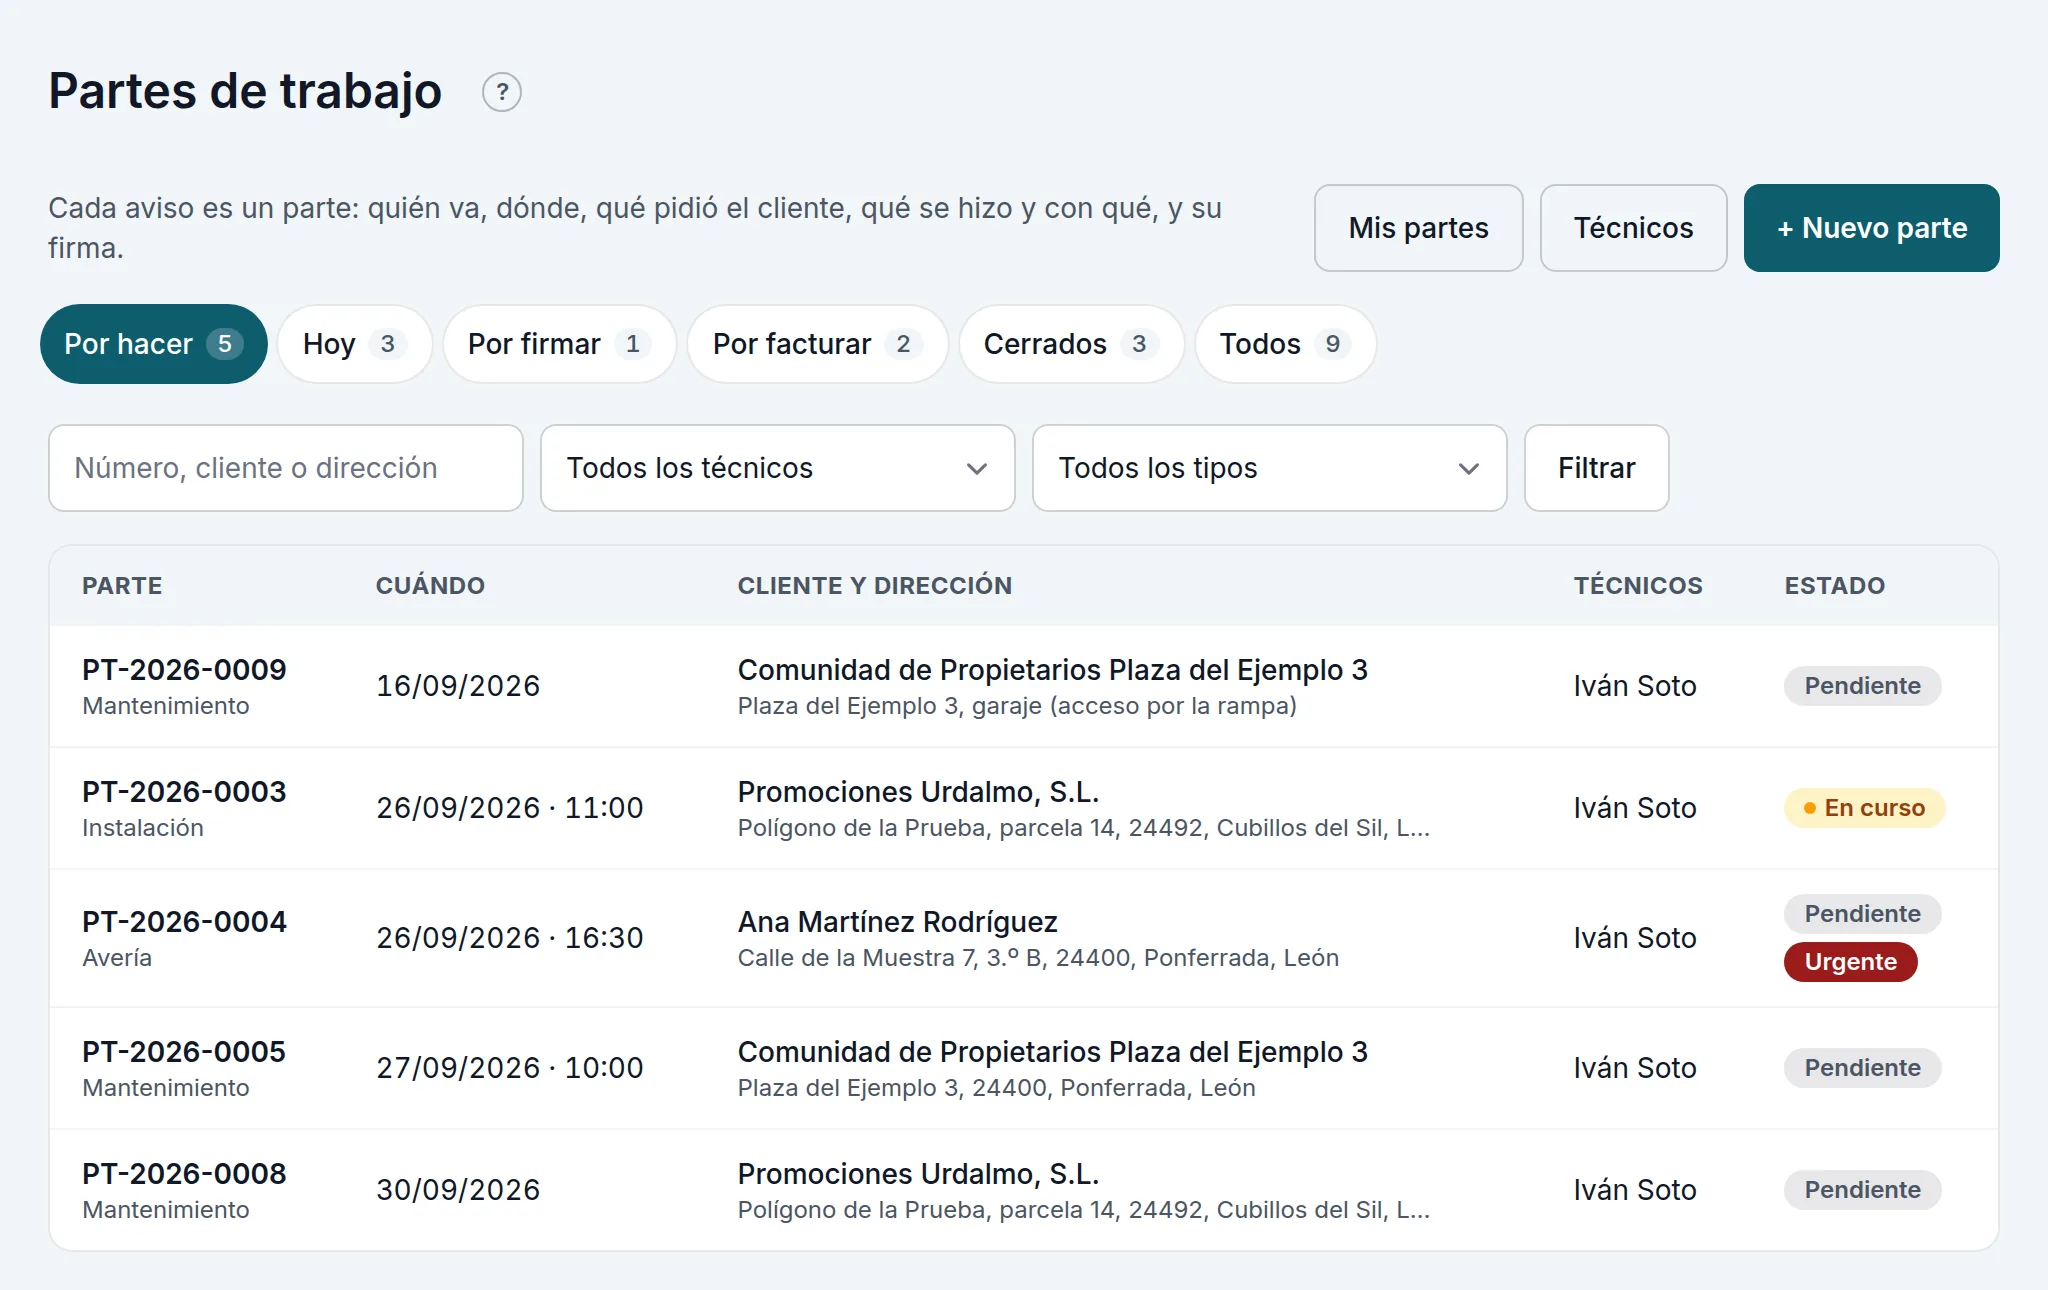Create a new parte with Nuevo parte

point(1871,228)
